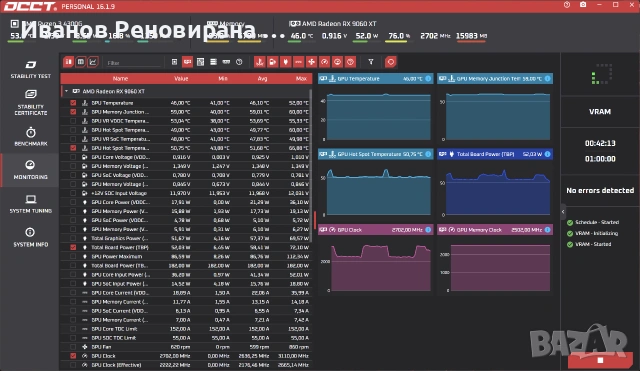Show info for GPU Memory Junction graph
This screenshot has height=371, width=640.
[x=547, y=78]
